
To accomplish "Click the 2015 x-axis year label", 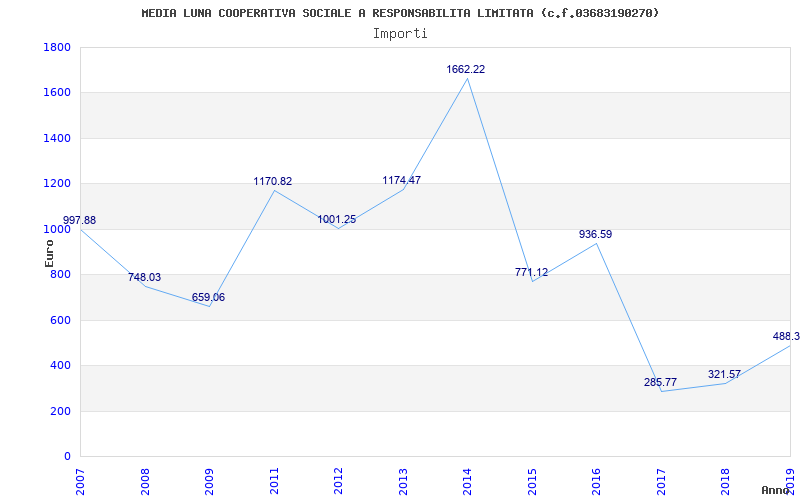I will click(532, 481).
